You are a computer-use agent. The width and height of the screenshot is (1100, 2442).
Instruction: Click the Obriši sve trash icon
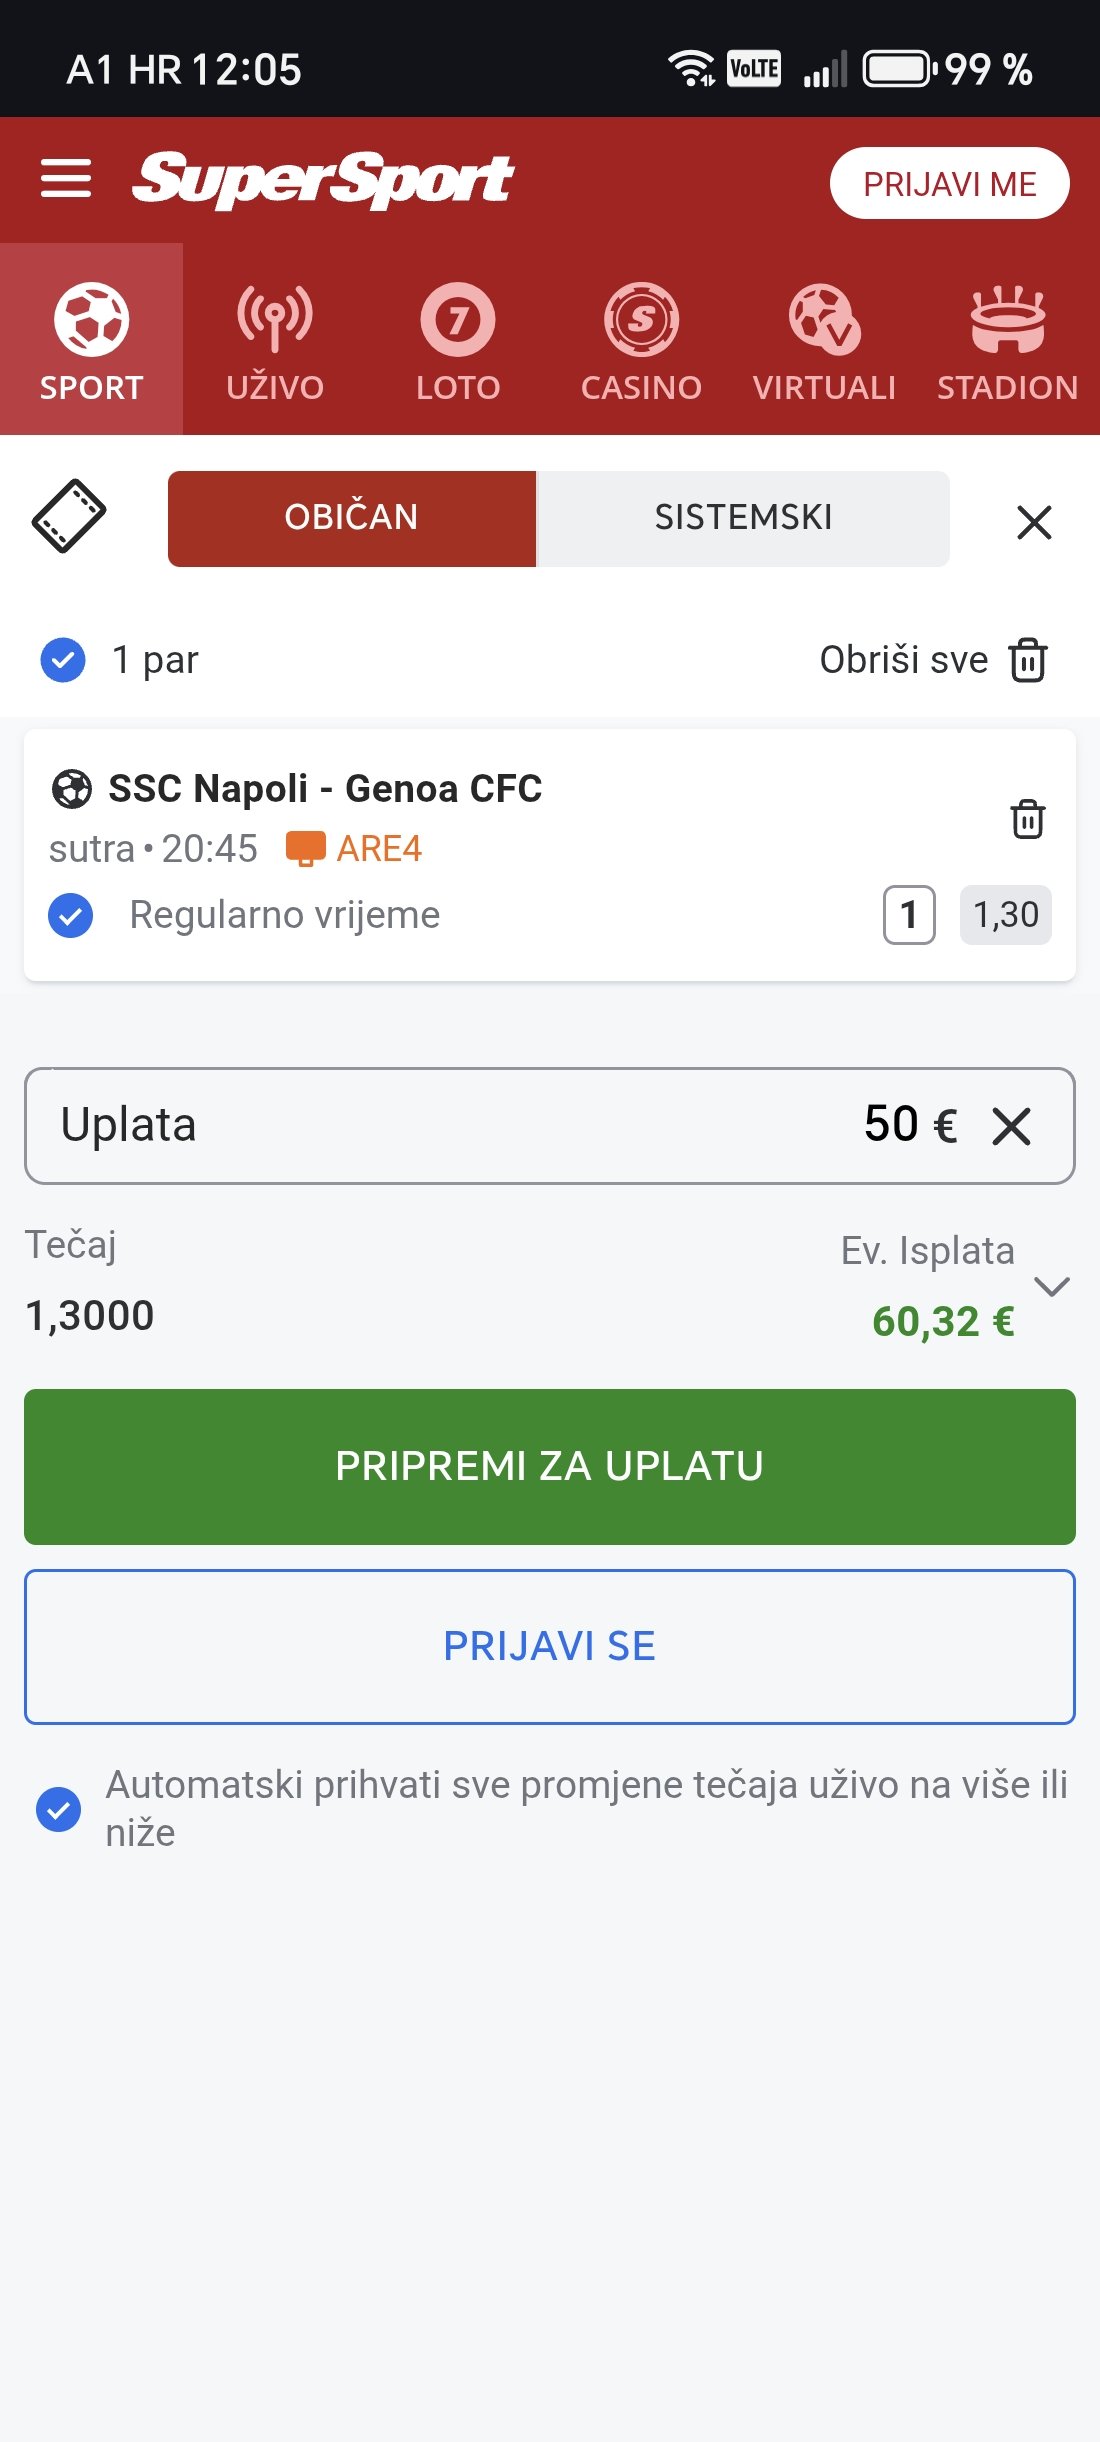(x=1028, y=660)
